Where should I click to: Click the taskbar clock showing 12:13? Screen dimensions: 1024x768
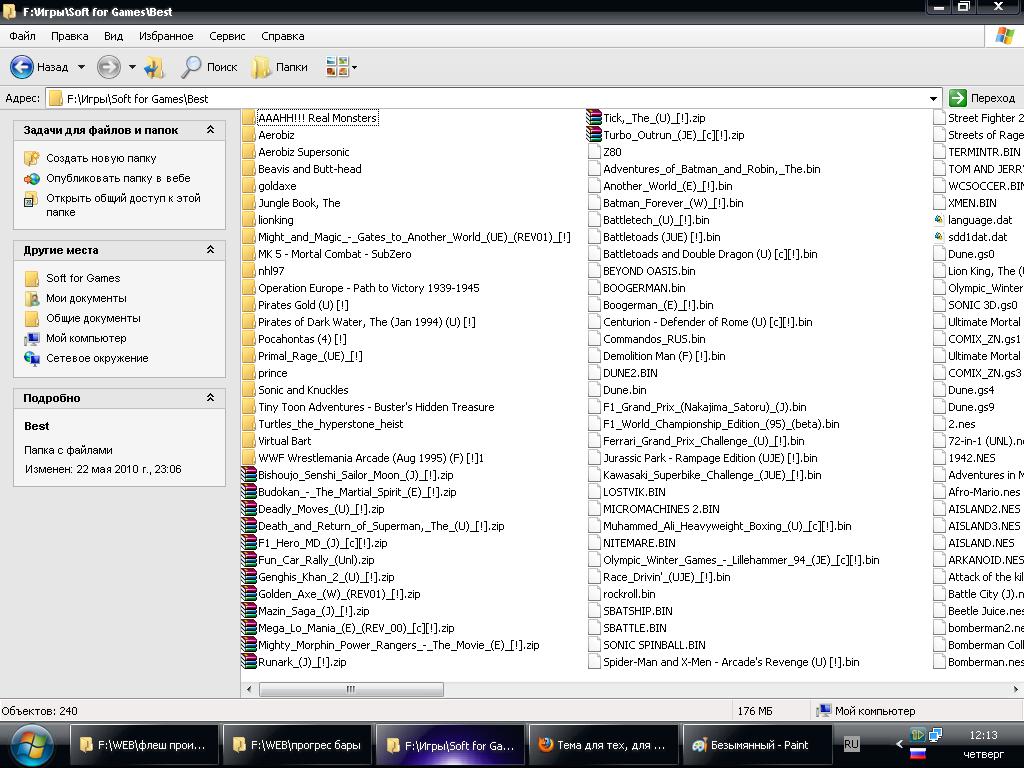point(983,735)
